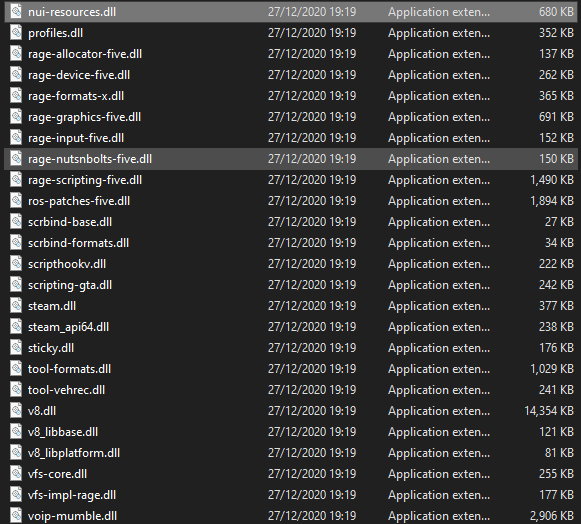Select the file name vfs-core.dll

(57, 474)
